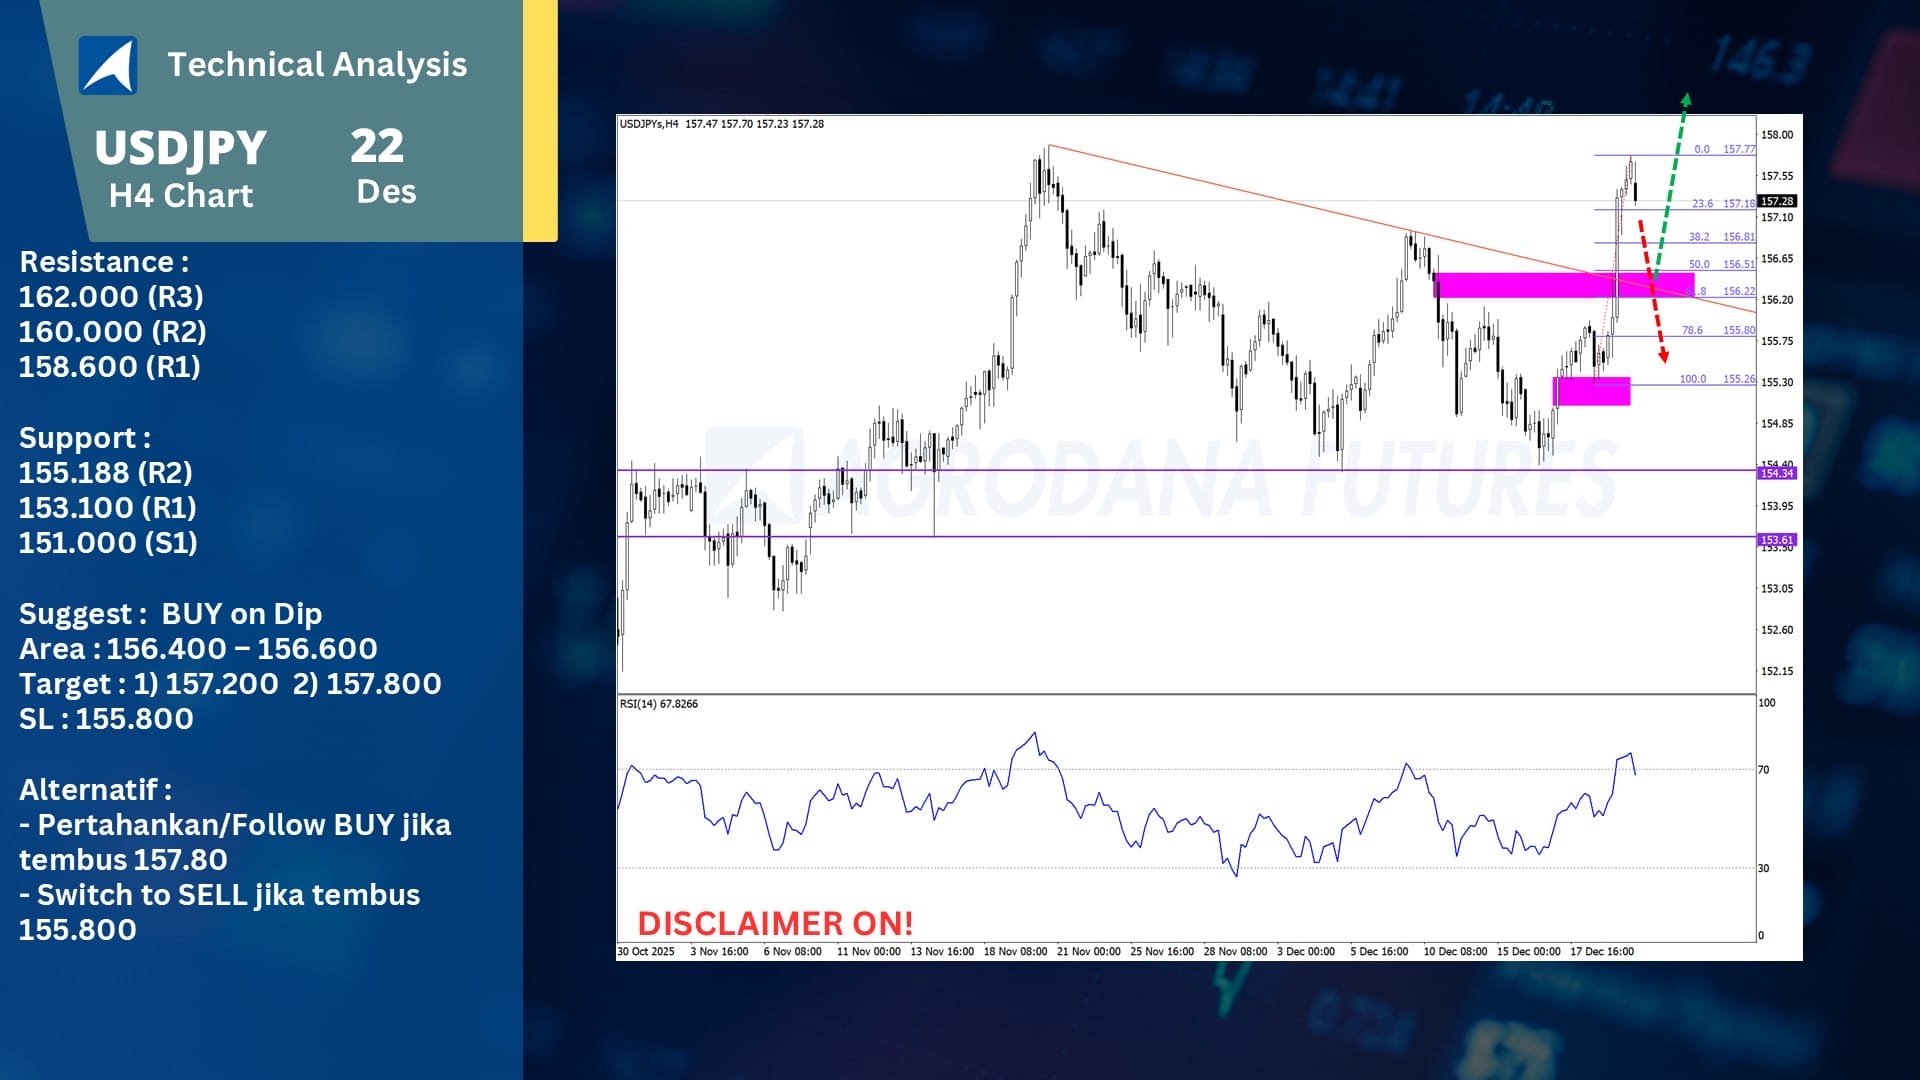Select the small magenta demand zone rectangle
This screenshot has height=1080, width=1920.
pos(1591,391)
